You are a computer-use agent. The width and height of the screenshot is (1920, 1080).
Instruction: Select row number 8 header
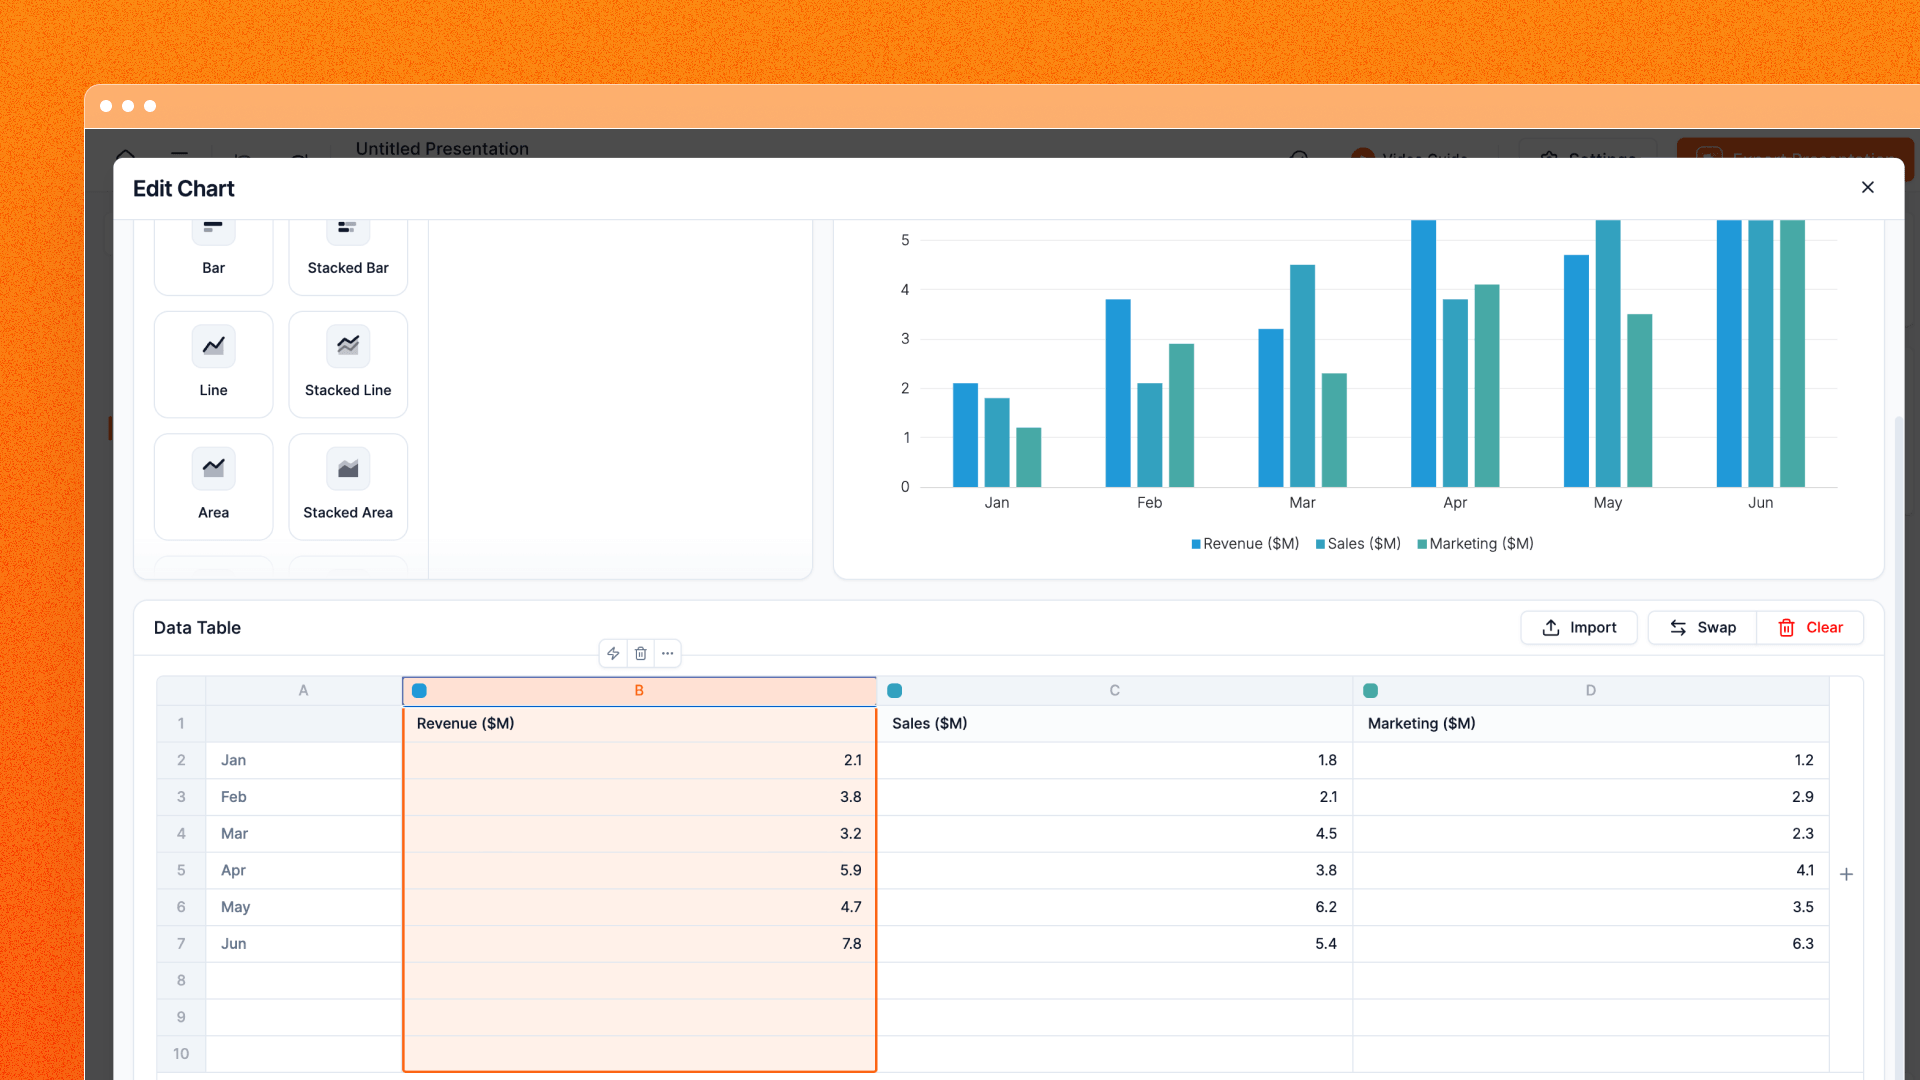[181, 981]
